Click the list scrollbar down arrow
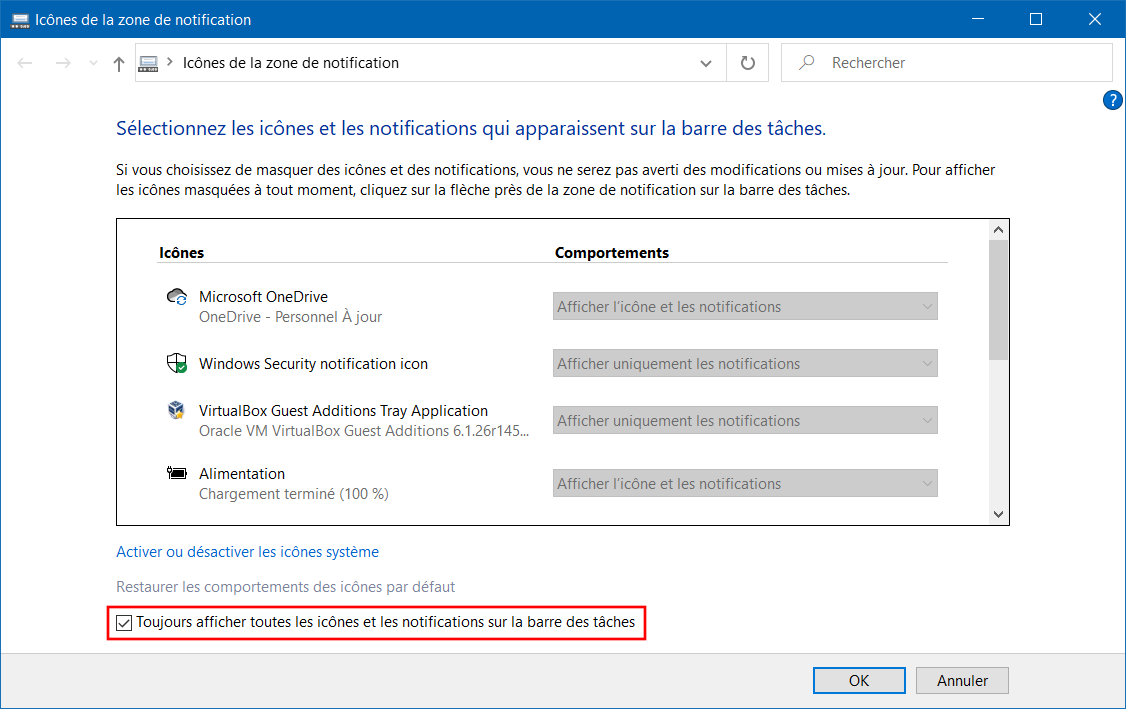 click(x=998, y=514)
